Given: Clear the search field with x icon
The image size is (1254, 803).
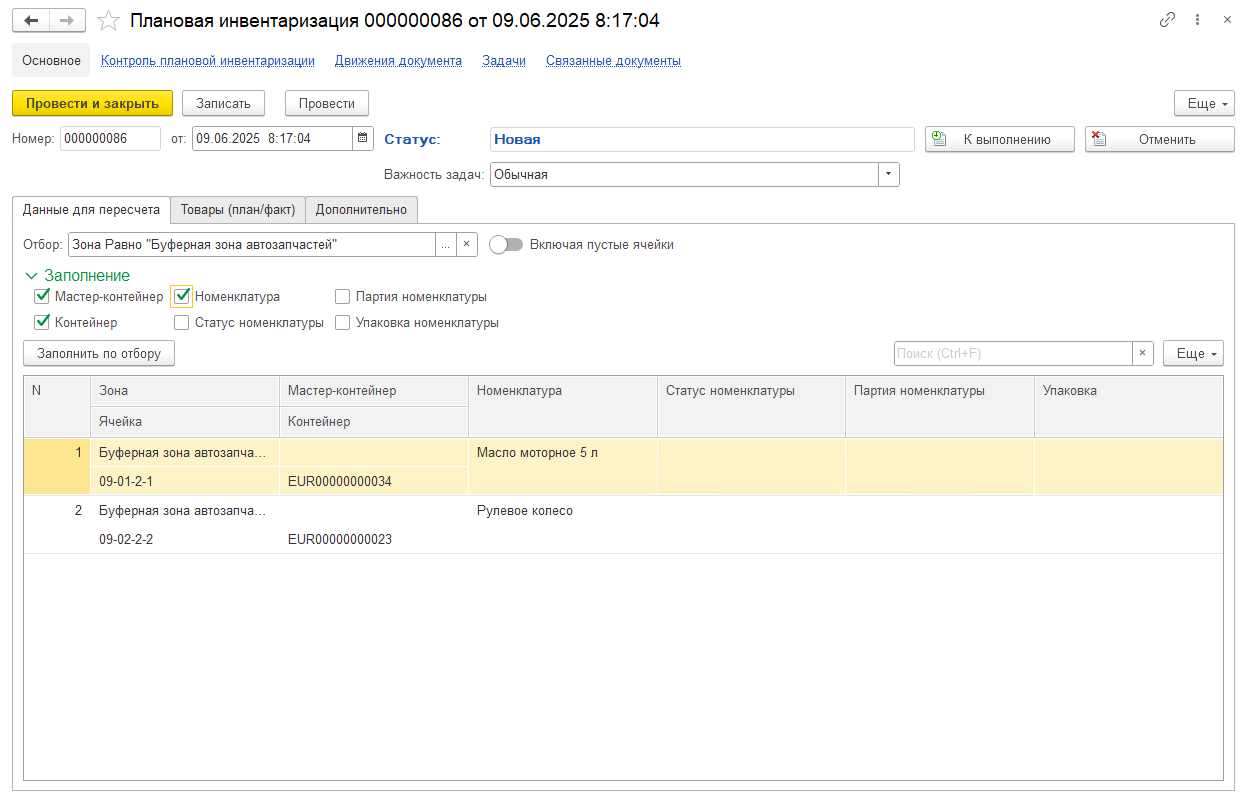Looking at the screenshot, I should 1143,353.
